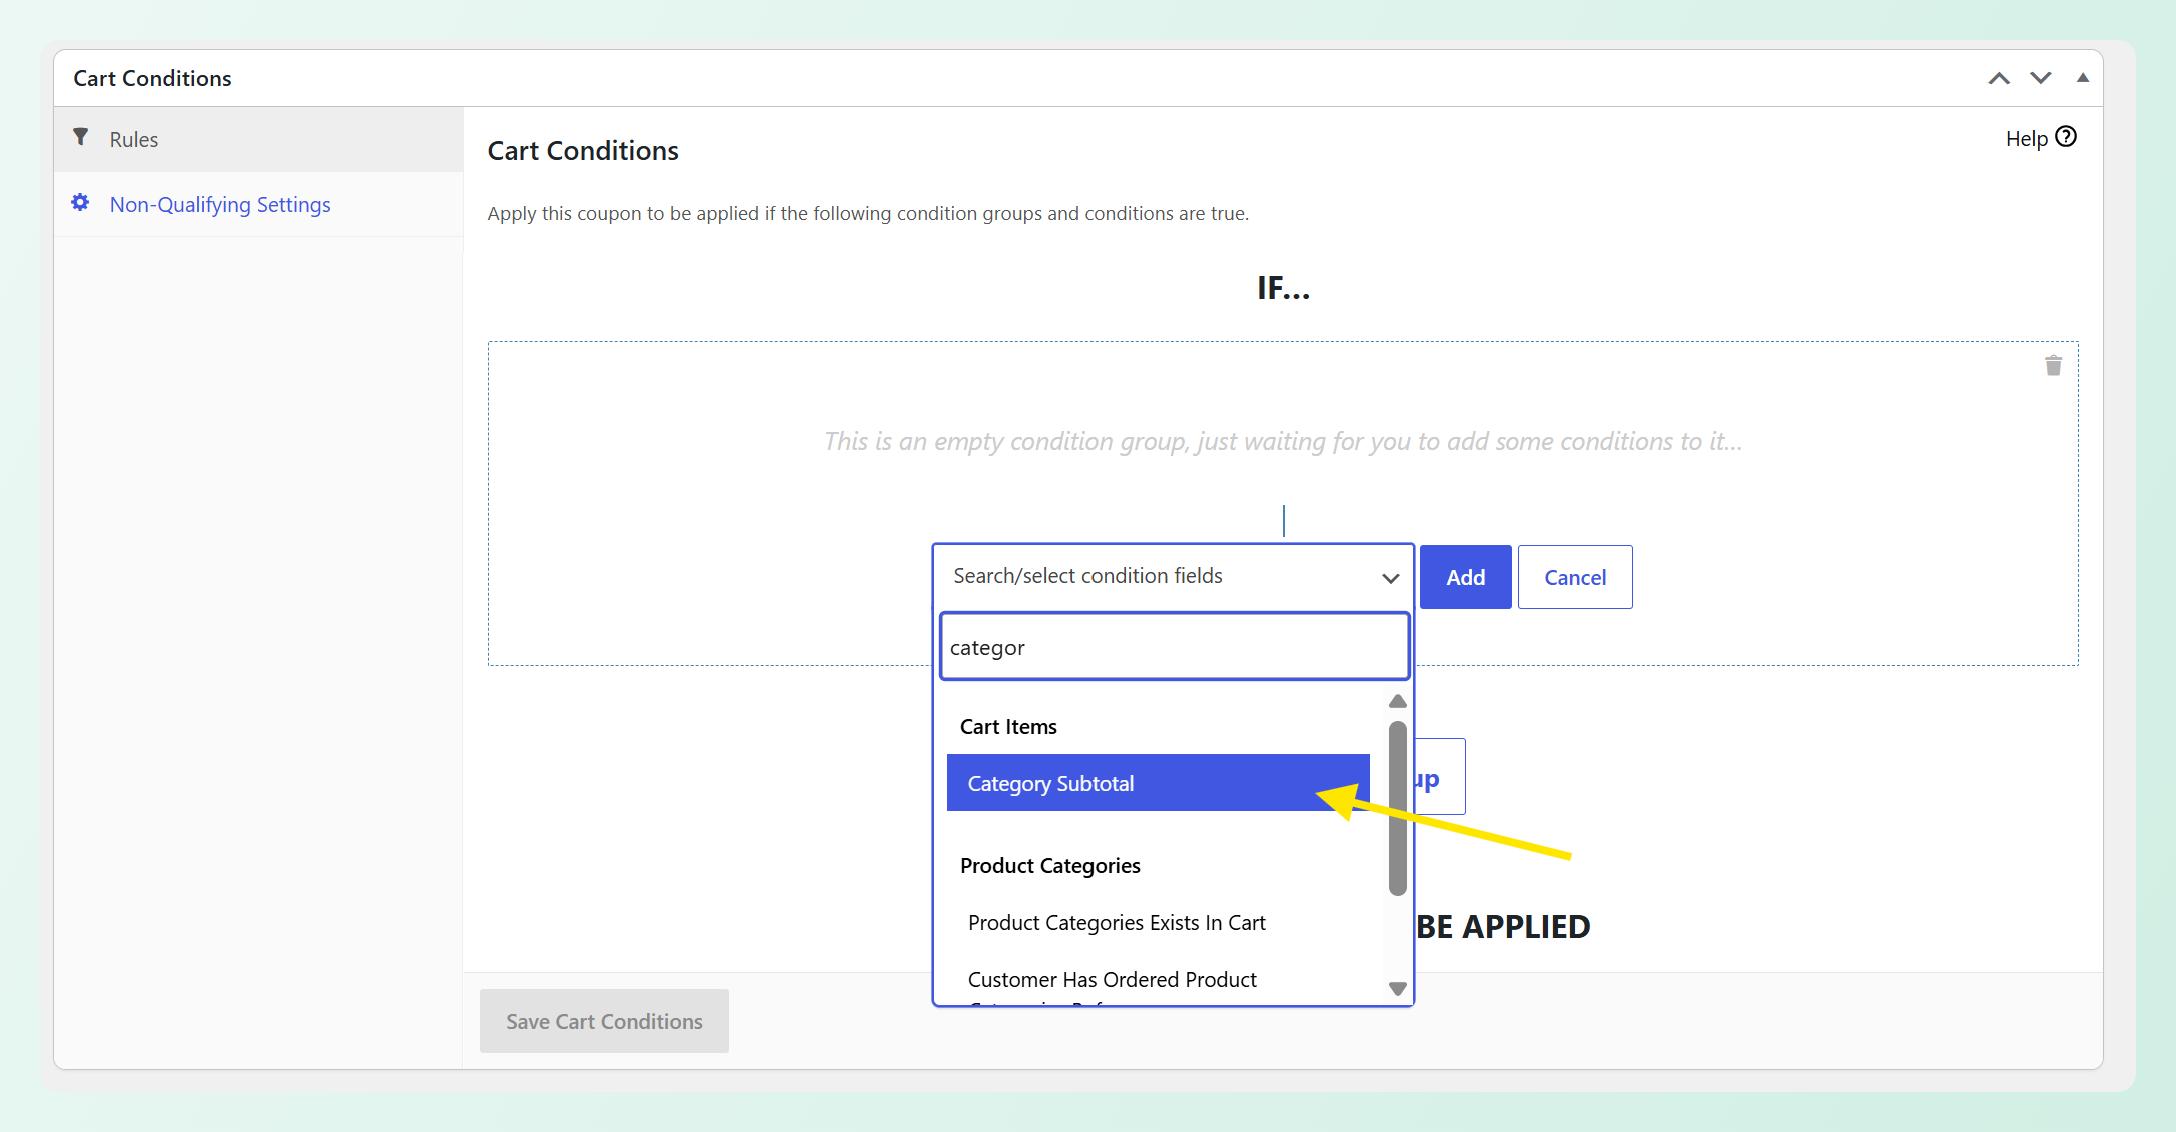Cancel adding the condition

[1575, 577]
